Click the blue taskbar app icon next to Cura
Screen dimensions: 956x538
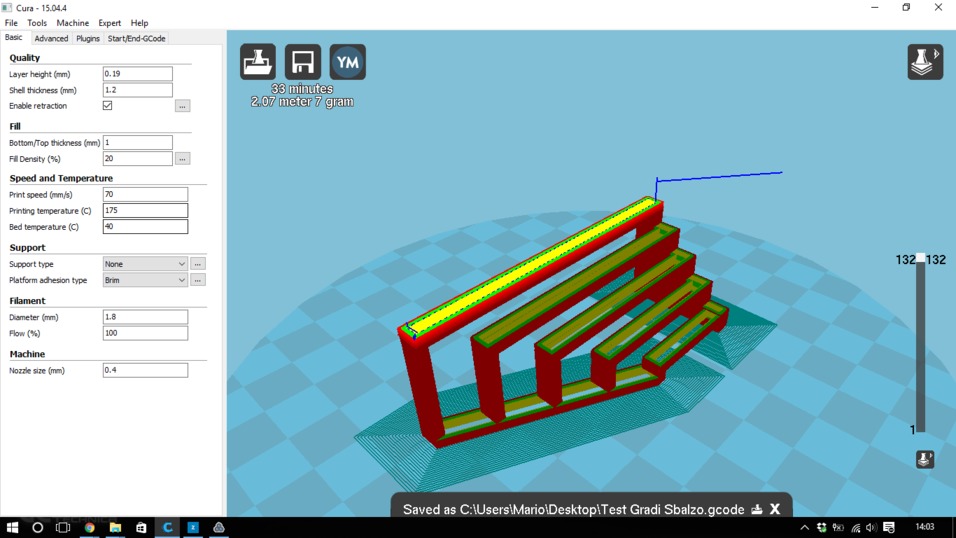pos(193,527)
